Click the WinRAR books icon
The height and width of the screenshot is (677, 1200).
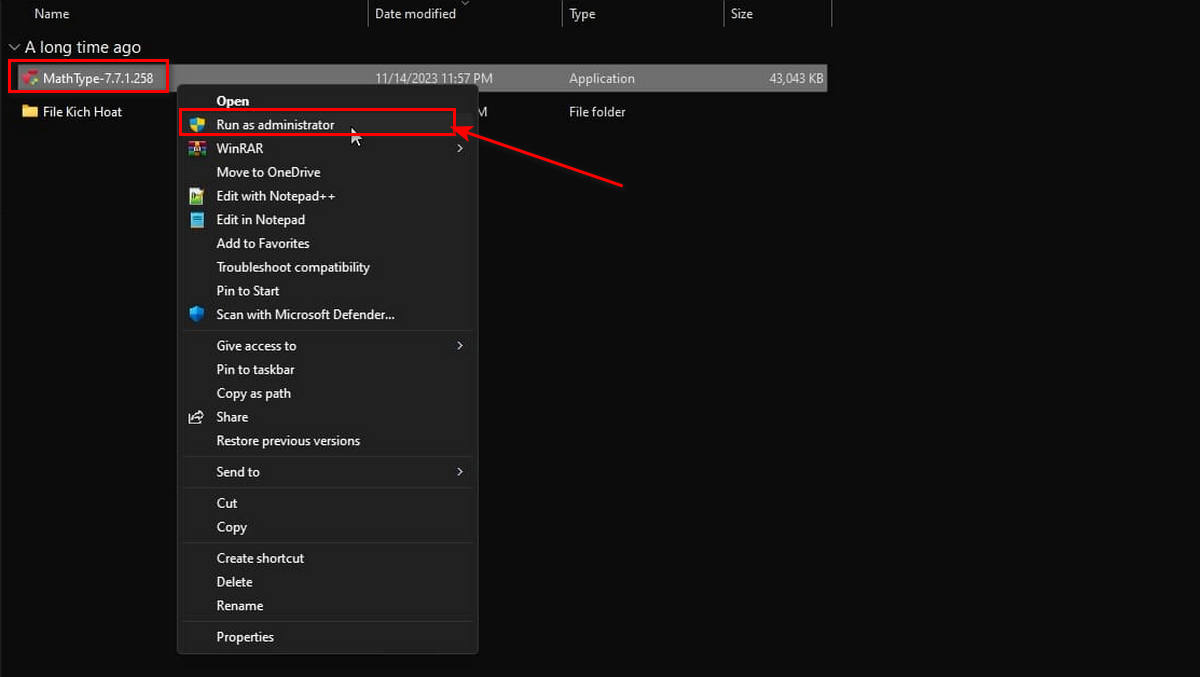tap(197, 148)
